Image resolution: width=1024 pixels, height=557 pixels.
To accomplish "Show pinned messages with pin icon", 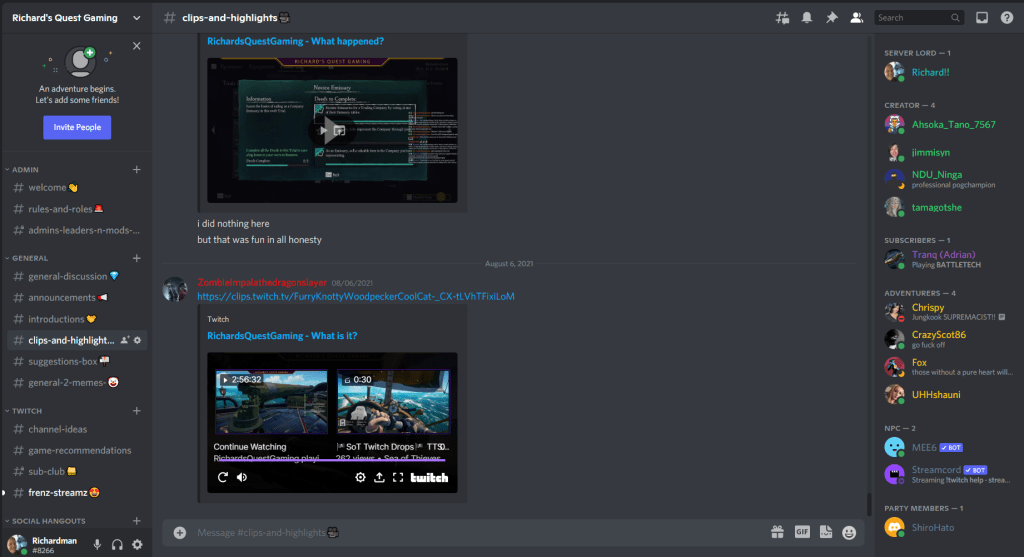I will pyautogui.click(x=831, y=17).
